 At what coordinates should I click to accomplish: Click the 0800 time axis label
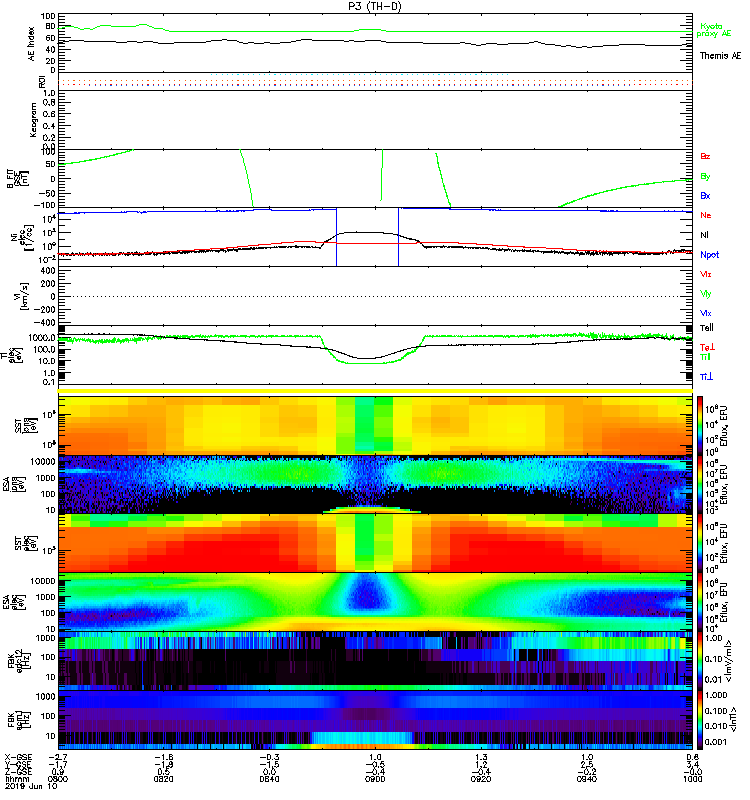click(x=58, y=779)
